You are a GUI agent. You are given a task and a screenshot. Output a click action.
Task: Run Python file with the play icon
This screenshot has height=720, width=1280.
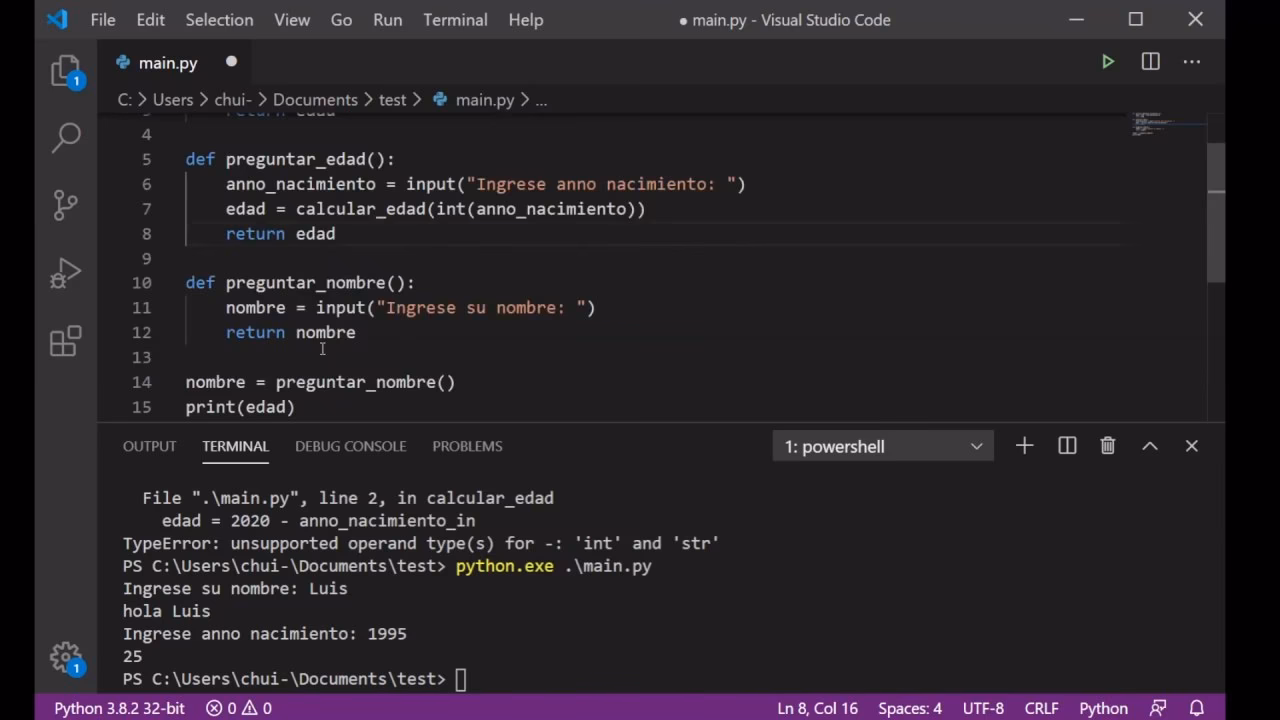pyautogui.click(x=1108, y=62)
